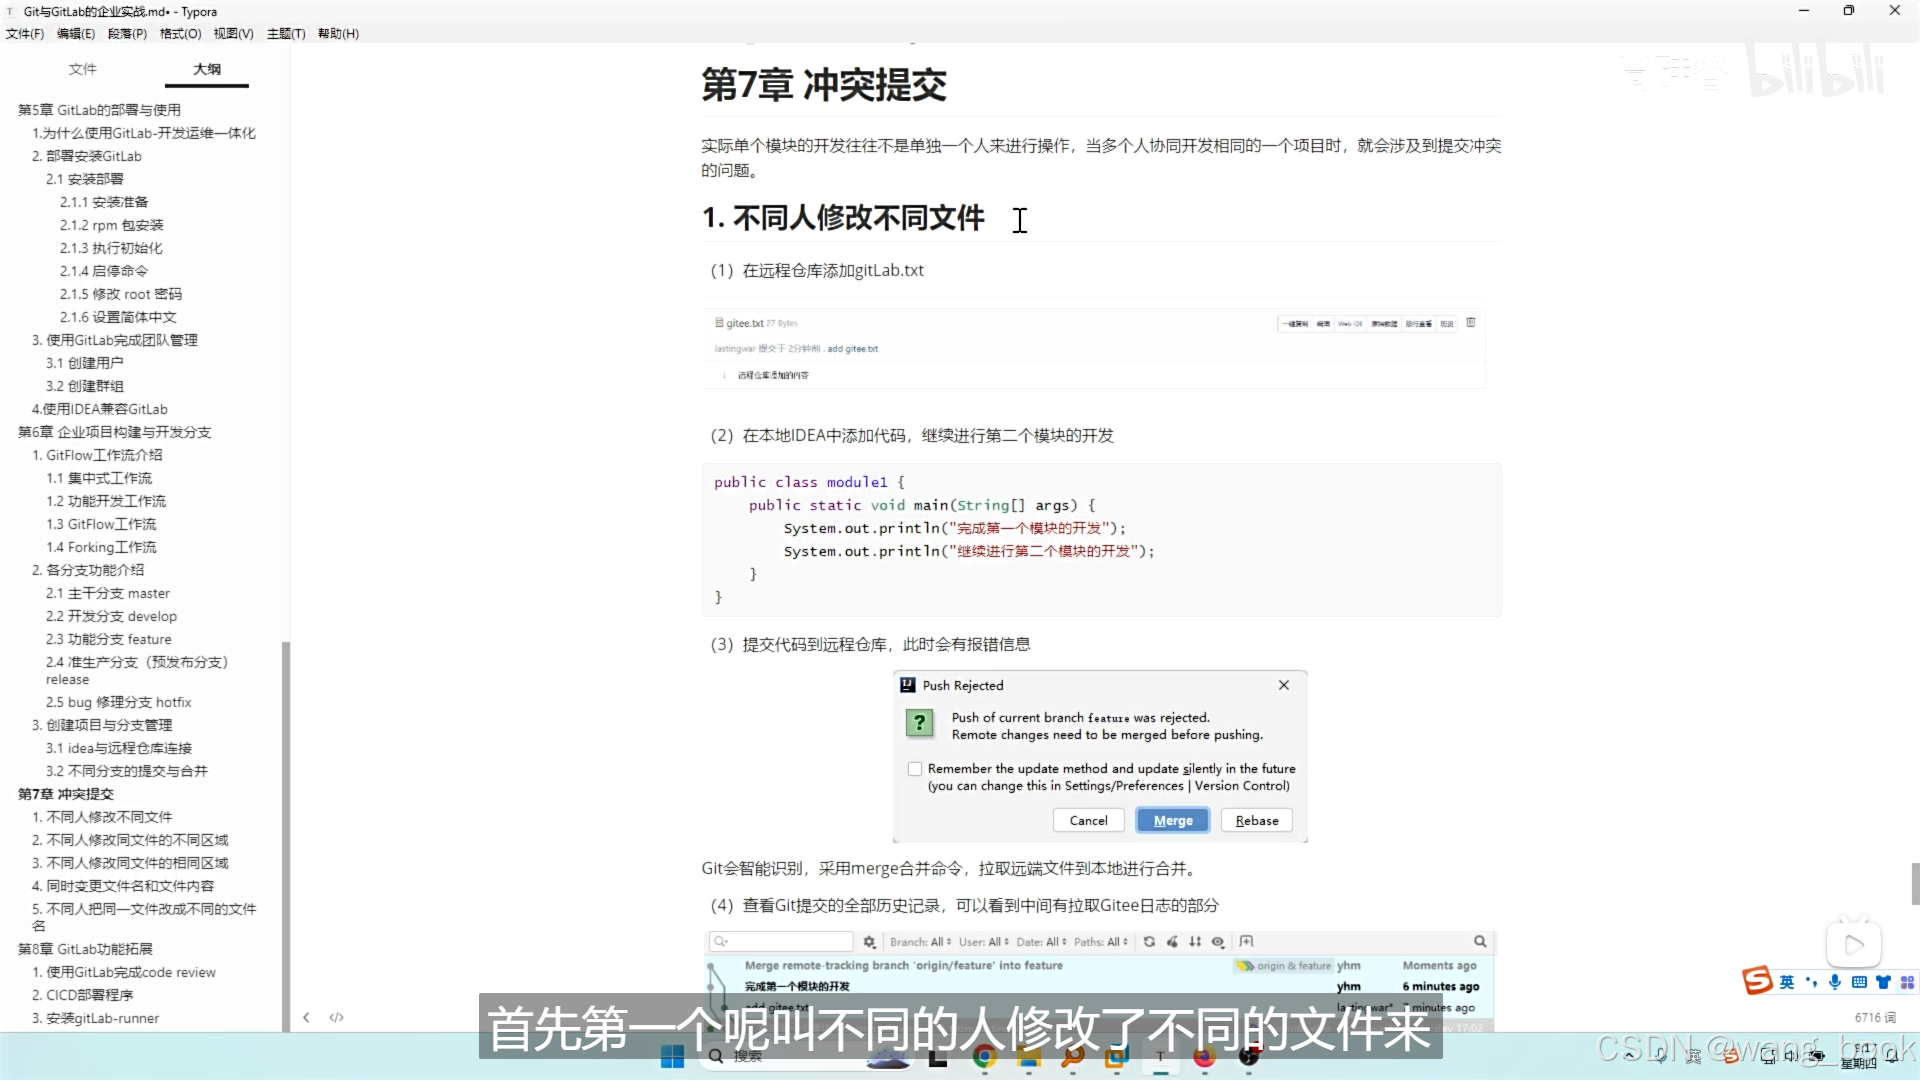This screenshot has width=1920, height=1080.
Task: Jump to outline item 第5章 GitLab的部署与使用
Action: [99, 110]
